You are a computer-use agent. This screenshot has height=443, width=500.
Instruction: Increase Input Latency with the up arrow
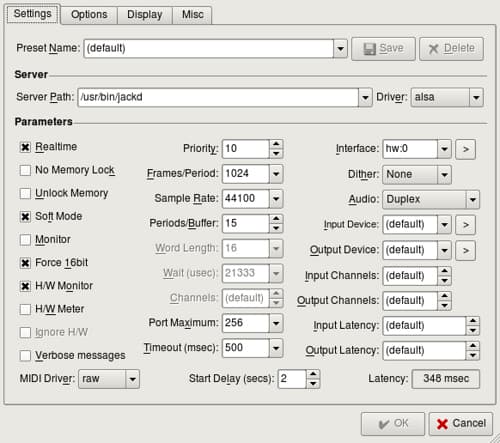[473, 321]
